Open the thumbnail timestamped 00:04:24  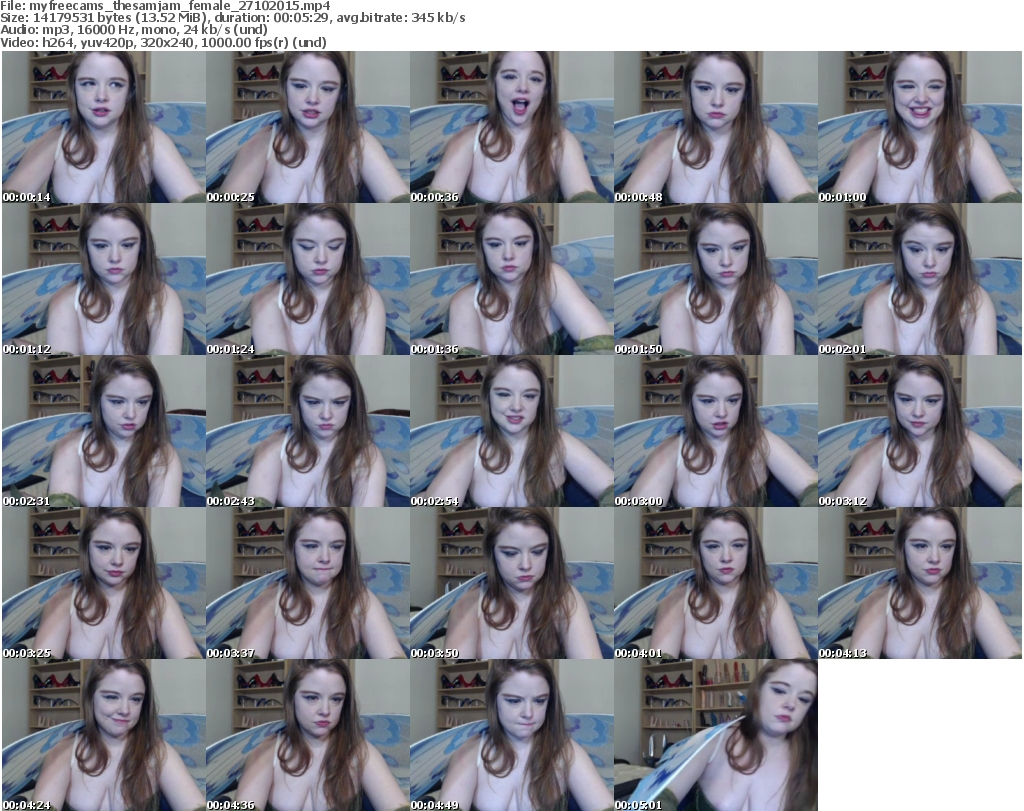click(104, 735)
